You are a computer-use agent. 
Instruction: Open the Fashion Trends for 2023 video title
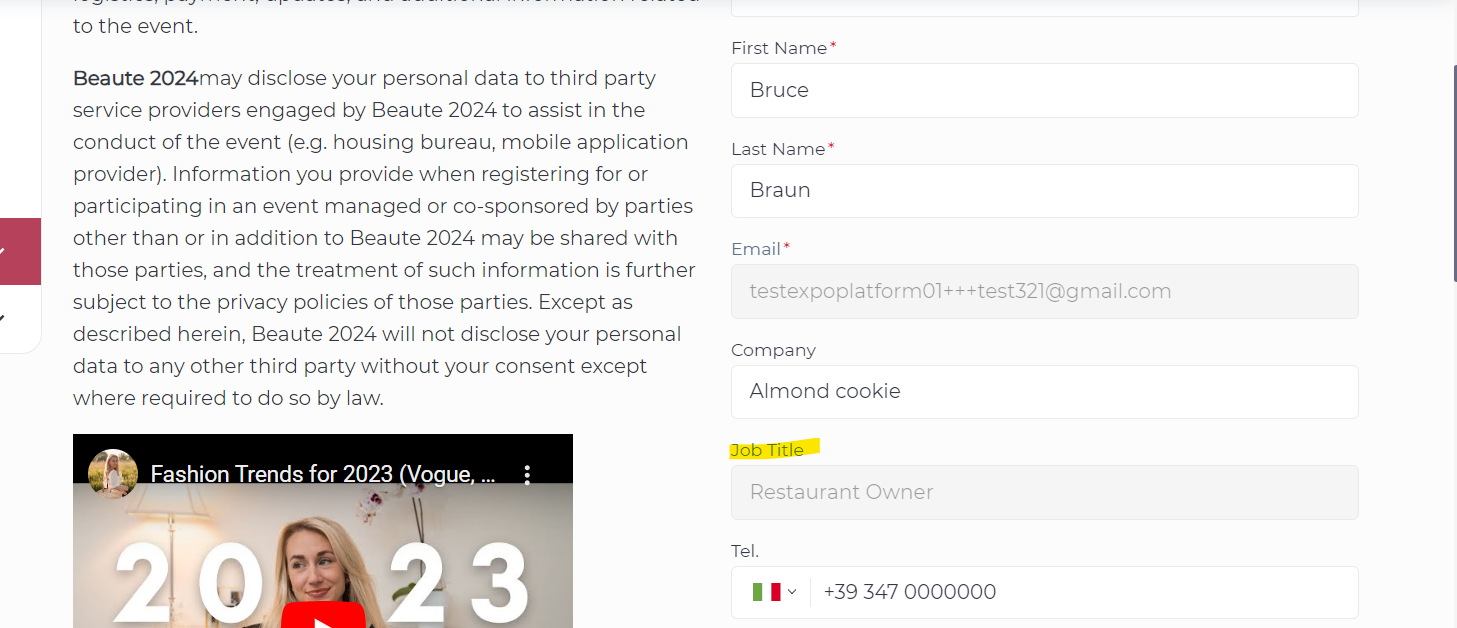[x=322, y=474]
